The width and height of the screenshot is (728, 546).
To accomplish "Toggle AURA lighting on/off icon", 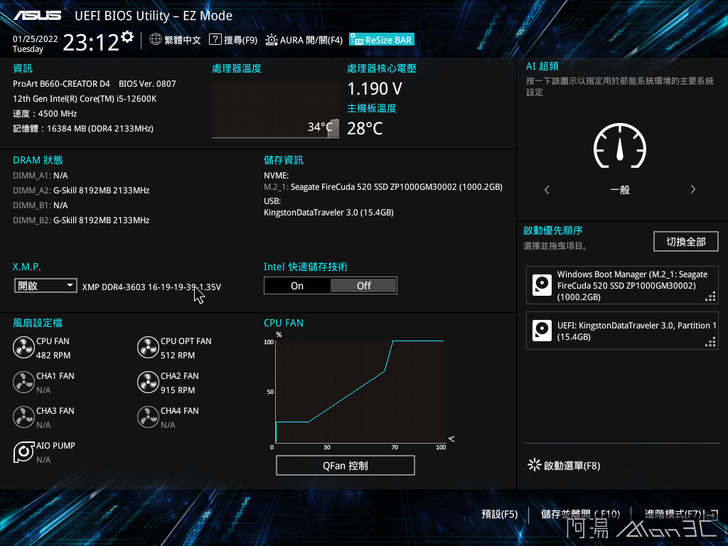I will 271,40.
